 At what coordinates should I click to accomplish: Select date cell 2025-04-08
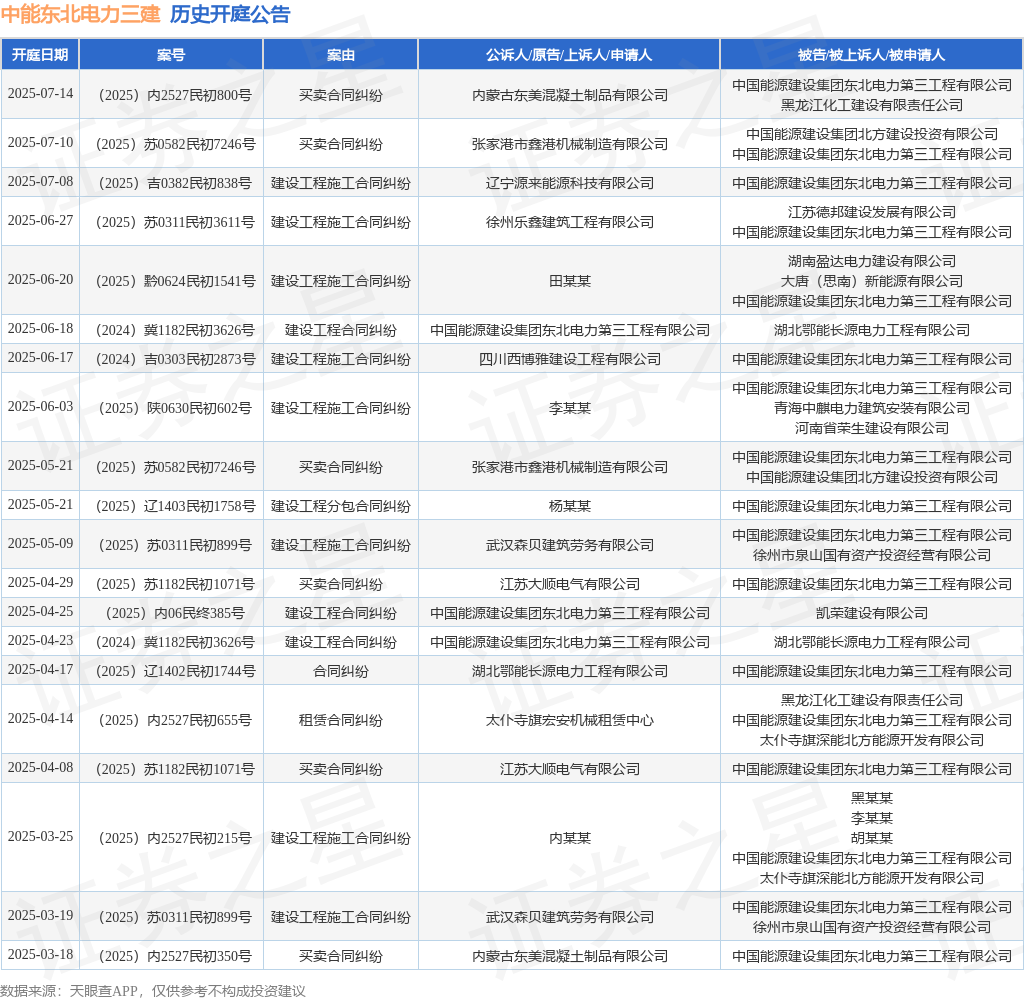point(40,767)
